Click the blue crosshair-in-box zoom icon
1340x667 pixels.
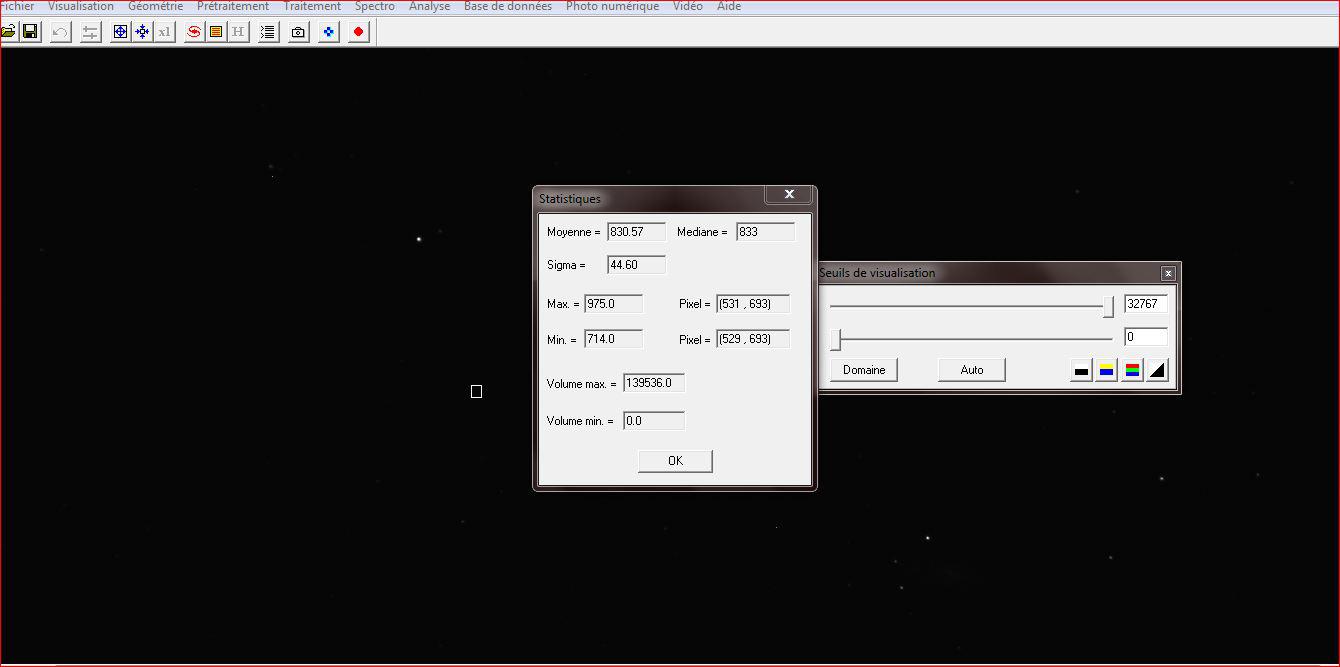[120, 32]
